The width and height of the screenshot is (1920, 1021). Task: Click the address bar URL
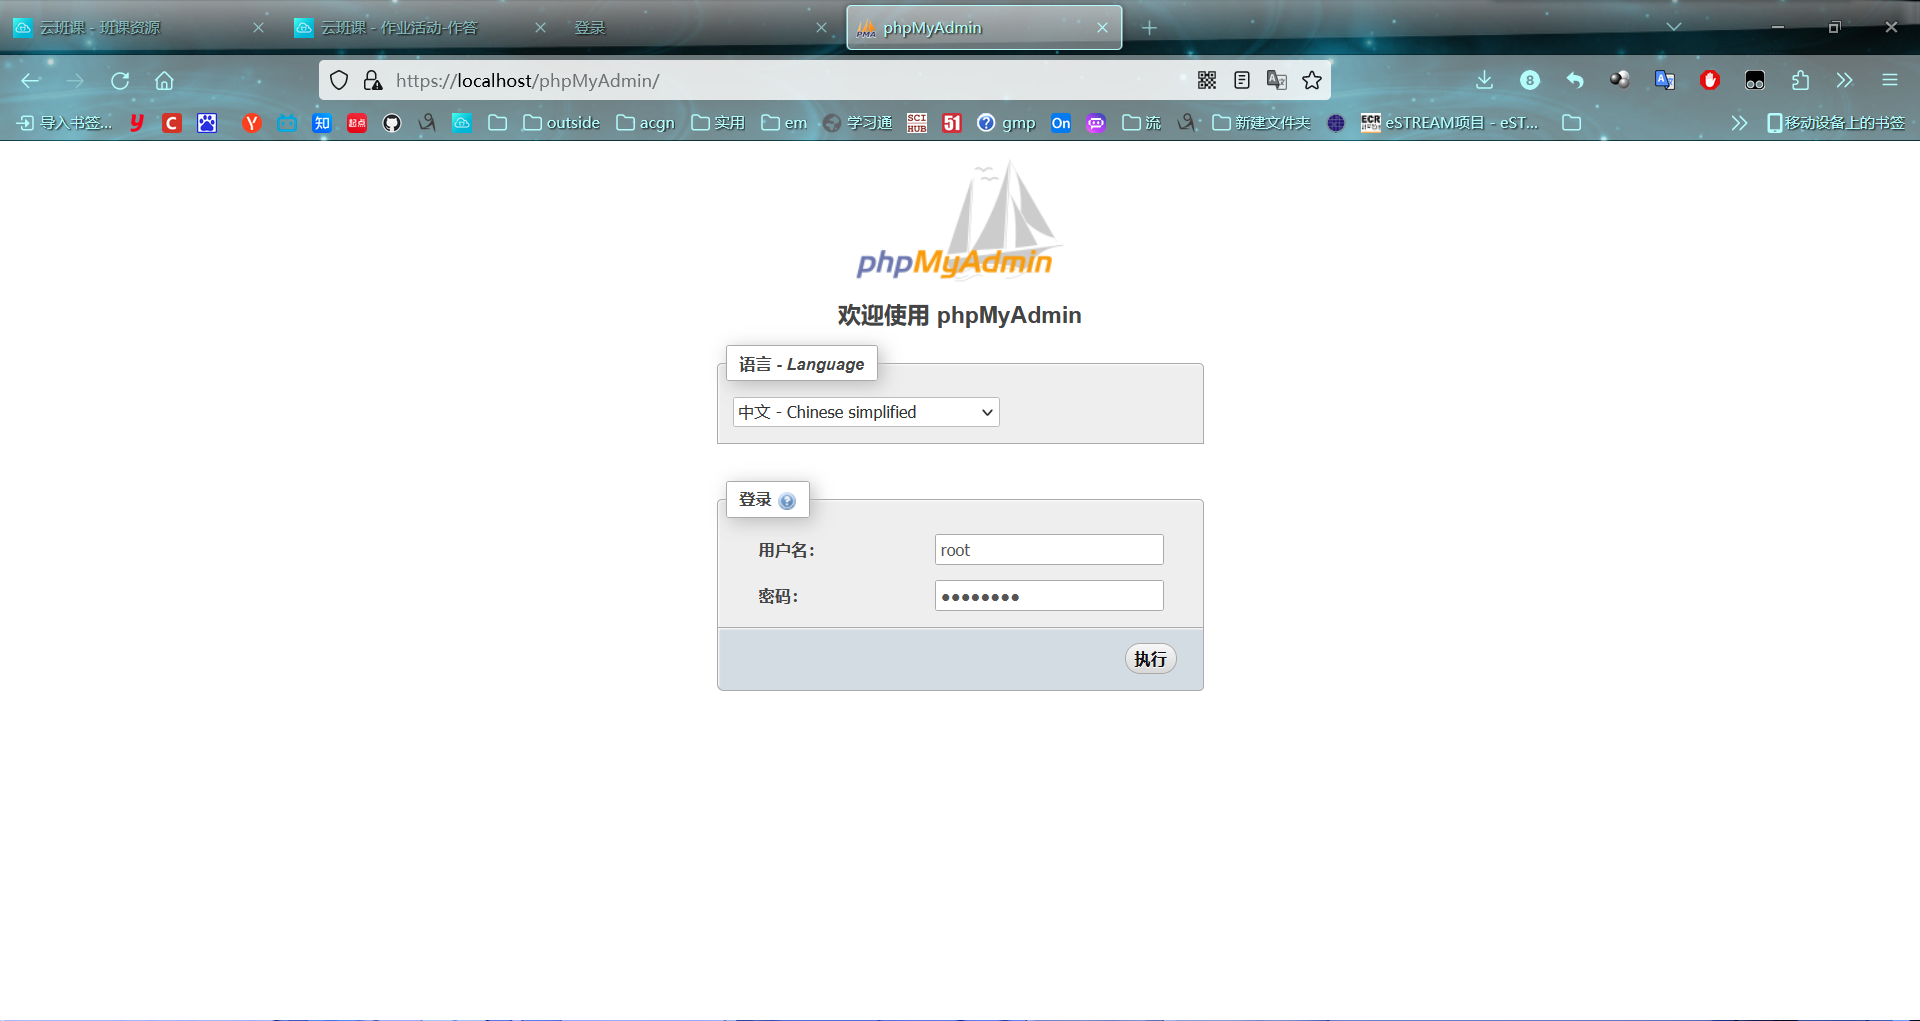coord(527,81)
